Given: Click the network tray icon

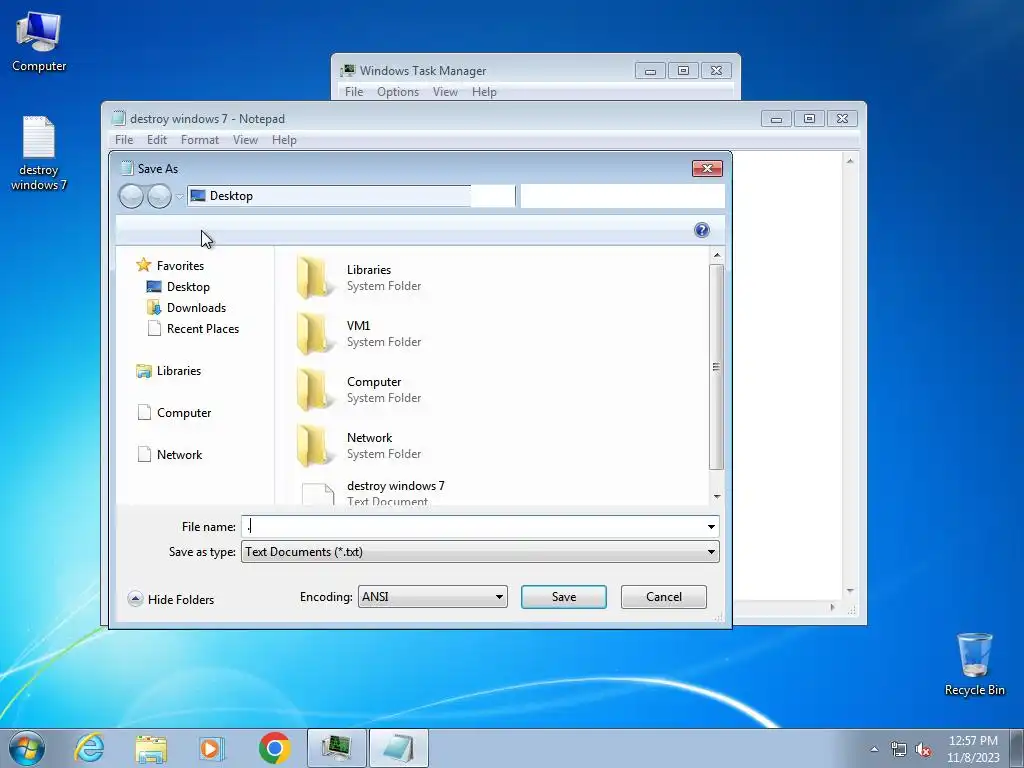Looking at the screenshot, I should (x=899, y=749).
